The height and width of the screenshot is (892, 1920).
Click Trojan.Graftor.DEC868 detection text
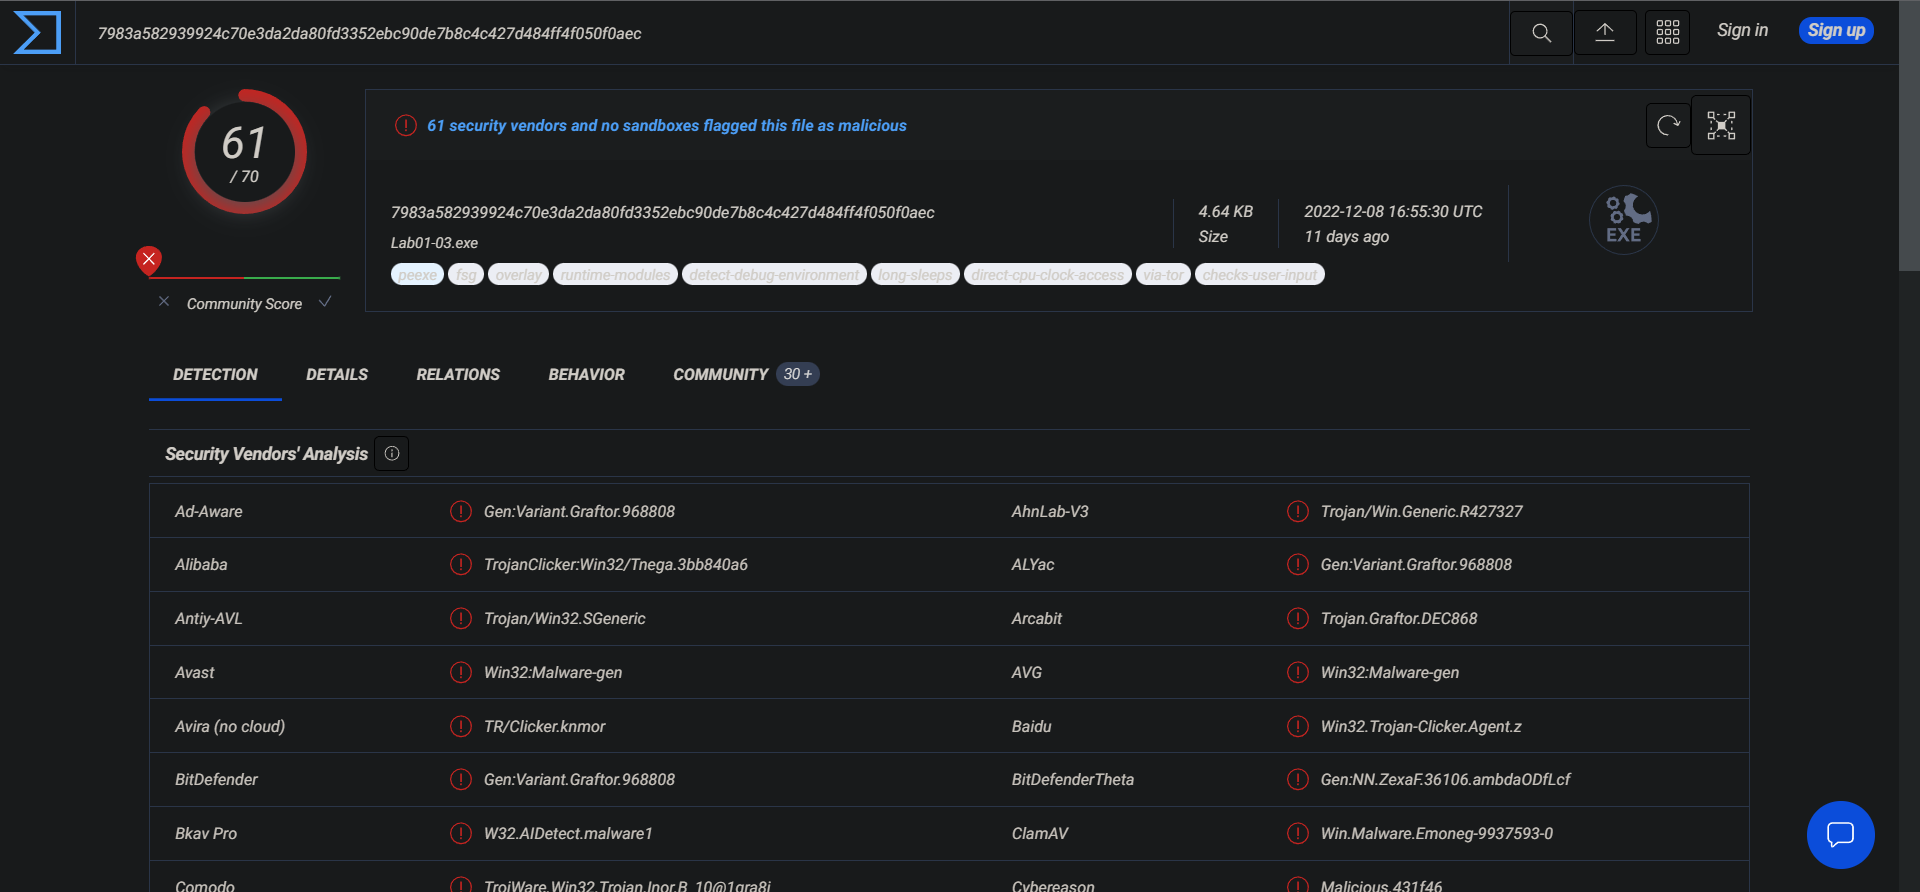point(1399,619)
